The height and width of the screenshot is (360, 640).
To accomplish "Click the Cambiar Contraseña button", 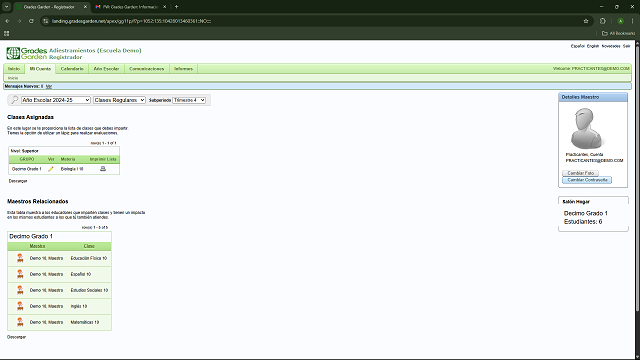I will point(587,180).
